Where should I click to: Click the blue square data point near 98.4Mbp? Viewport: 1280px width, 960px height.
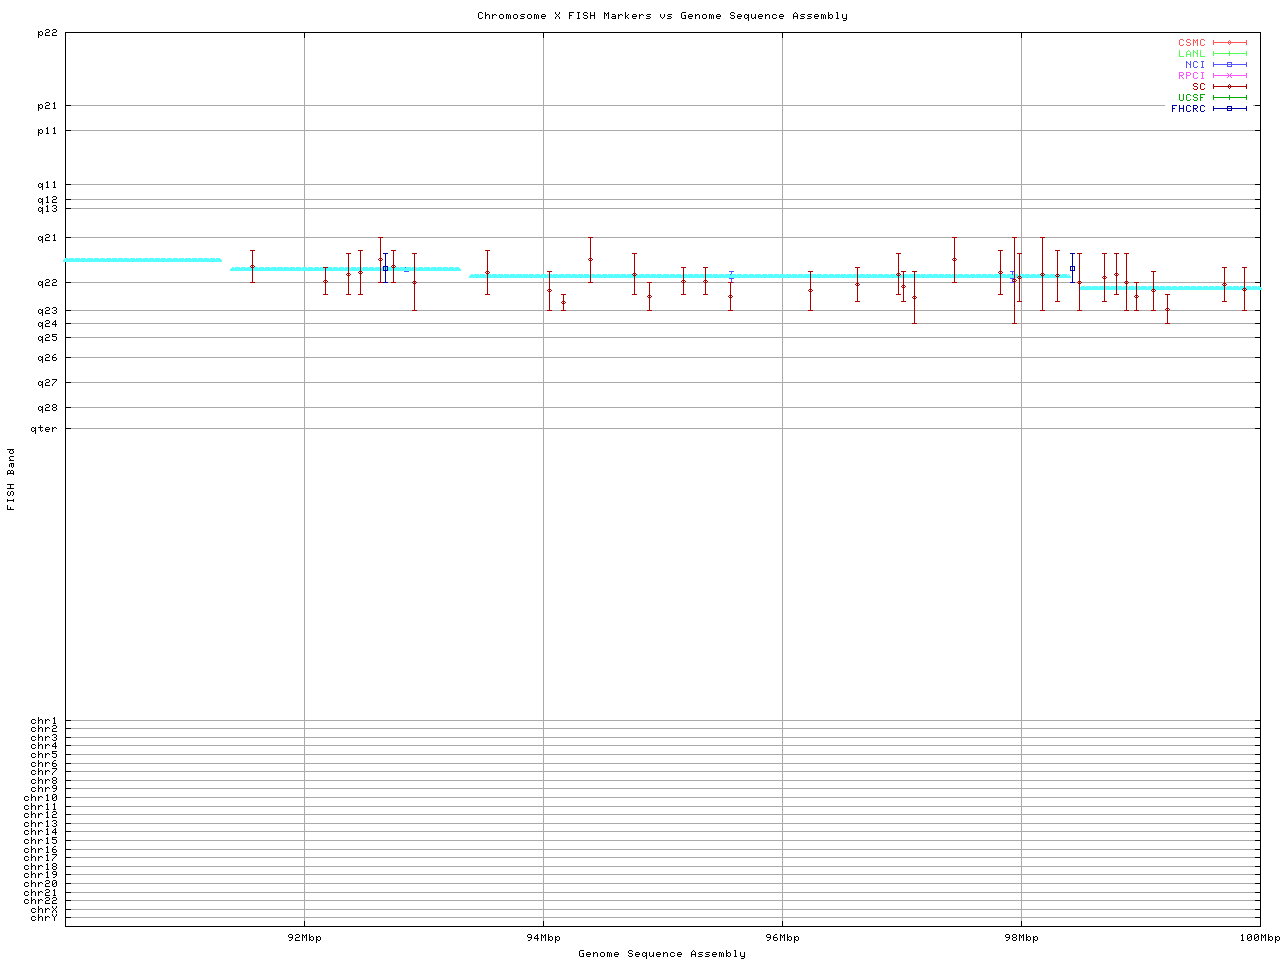(1072, 268)
